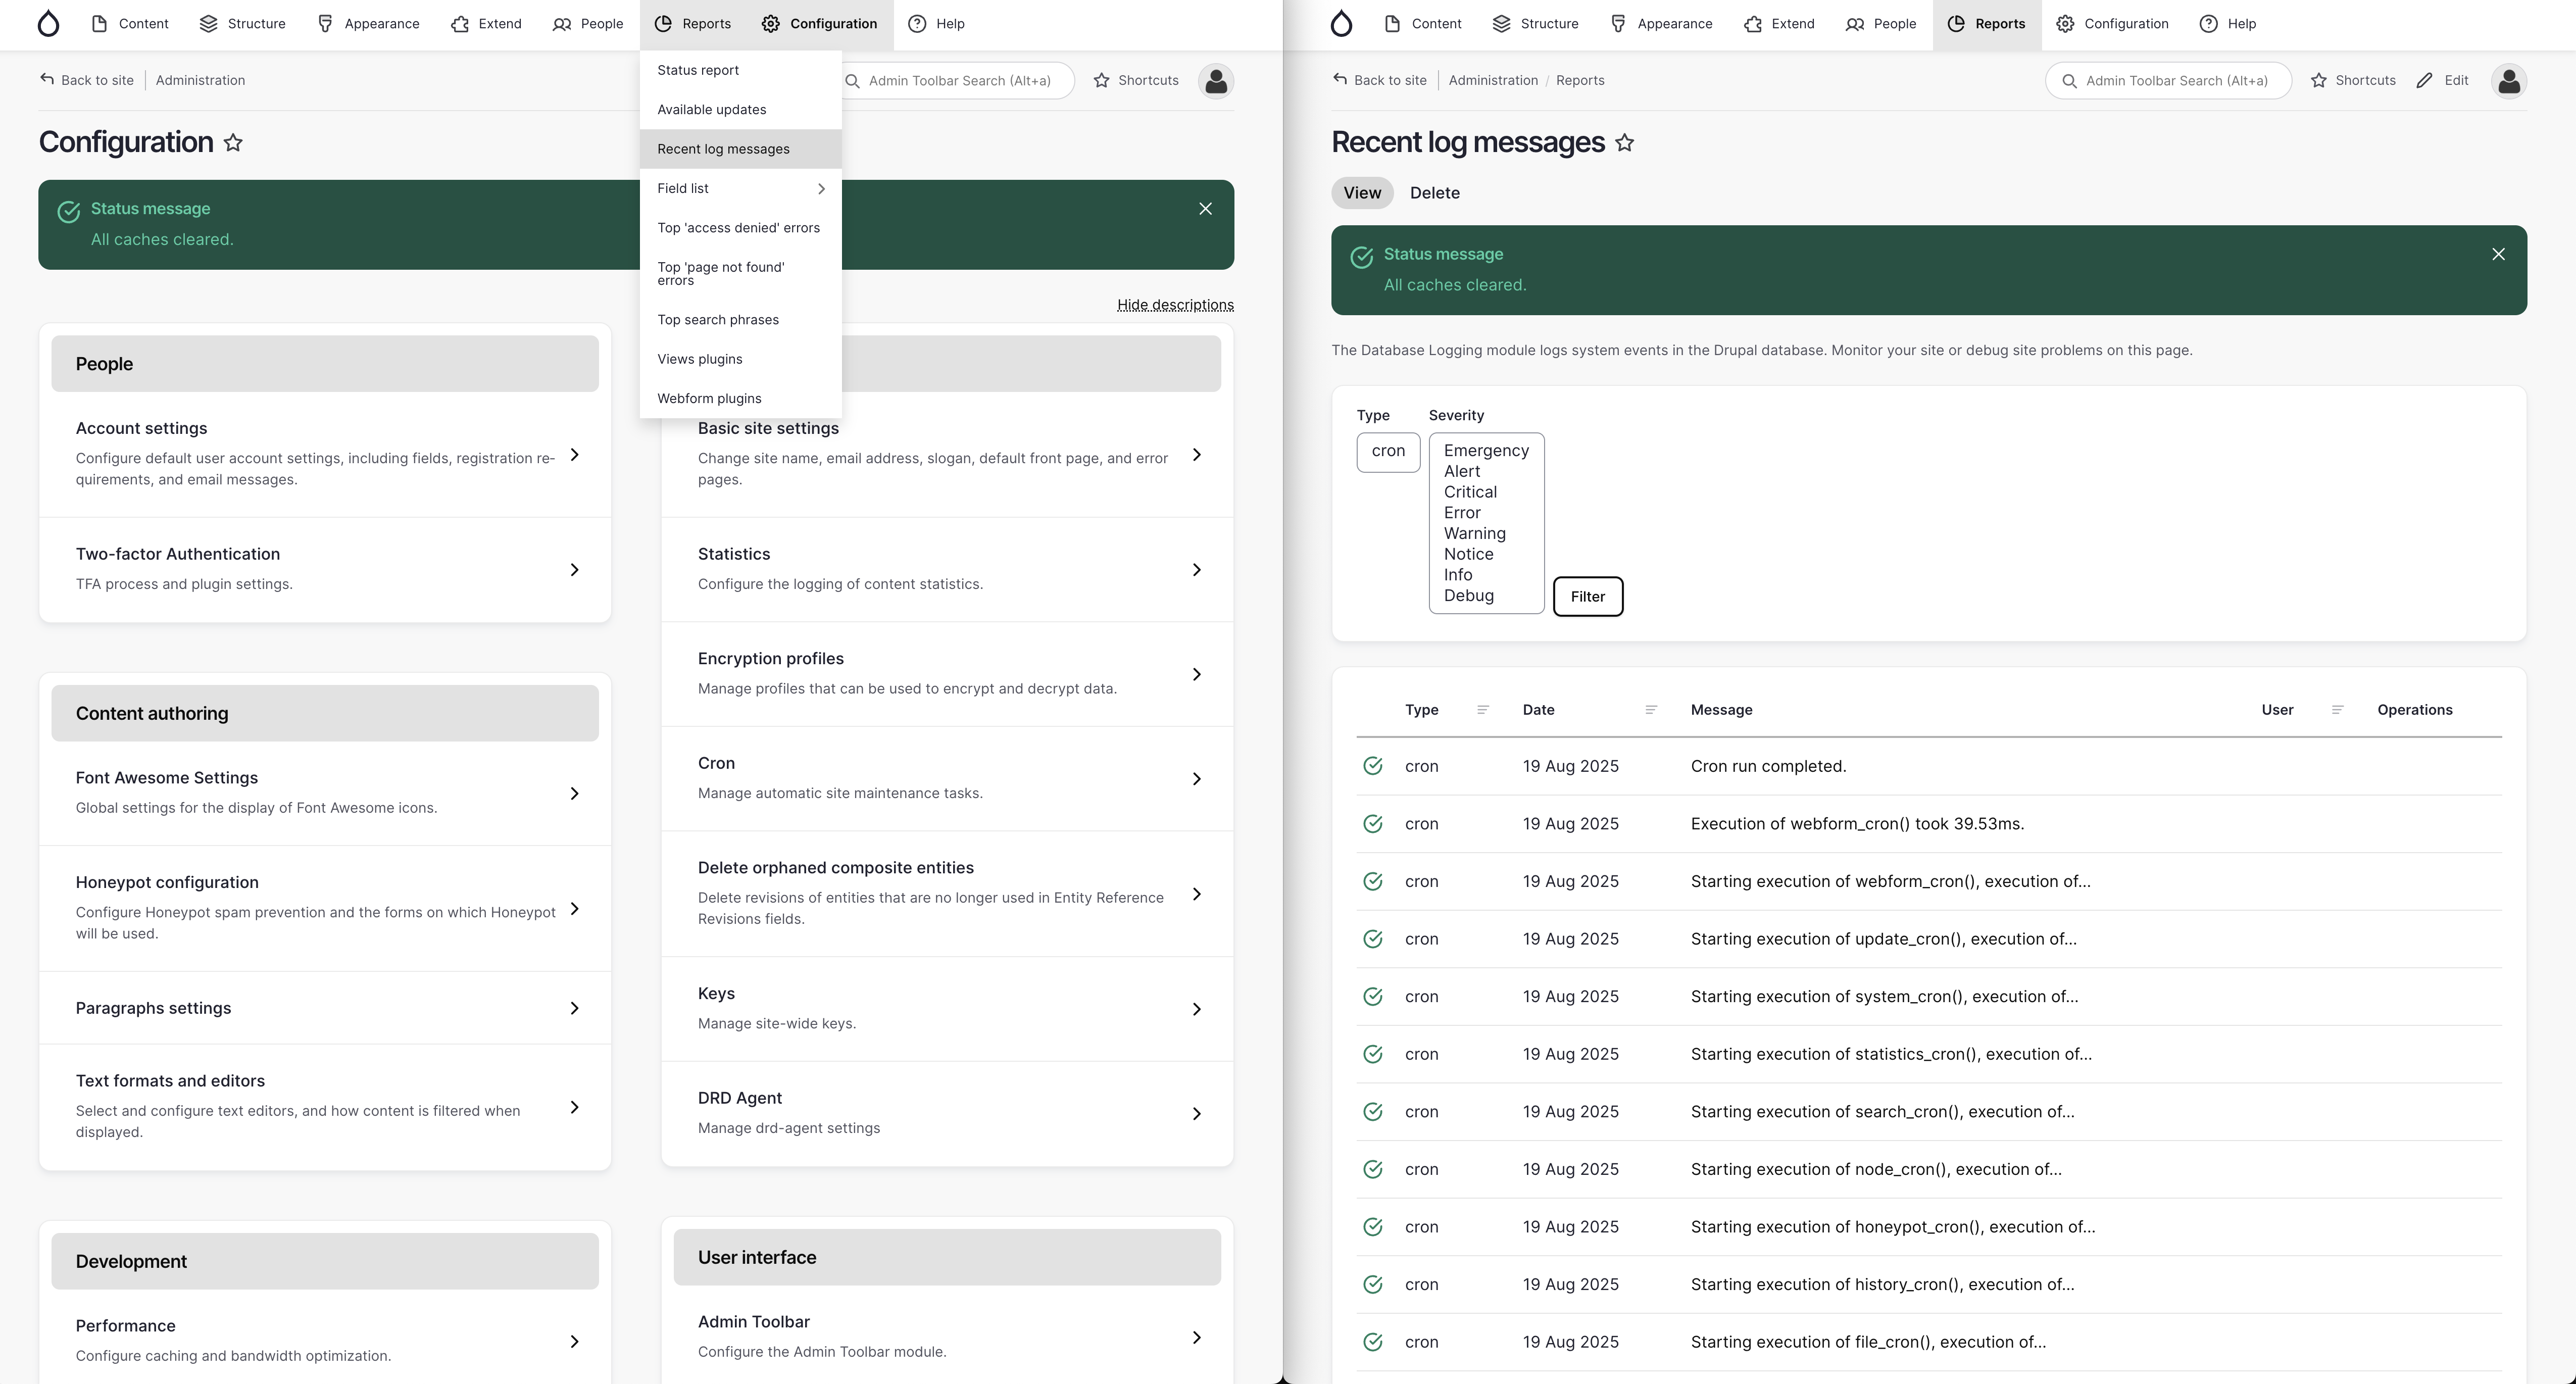The image size is (2576, 1384).
Task: Open the user avatar menu in right window
Action: pyautogui.click(x=2508, y=81)
